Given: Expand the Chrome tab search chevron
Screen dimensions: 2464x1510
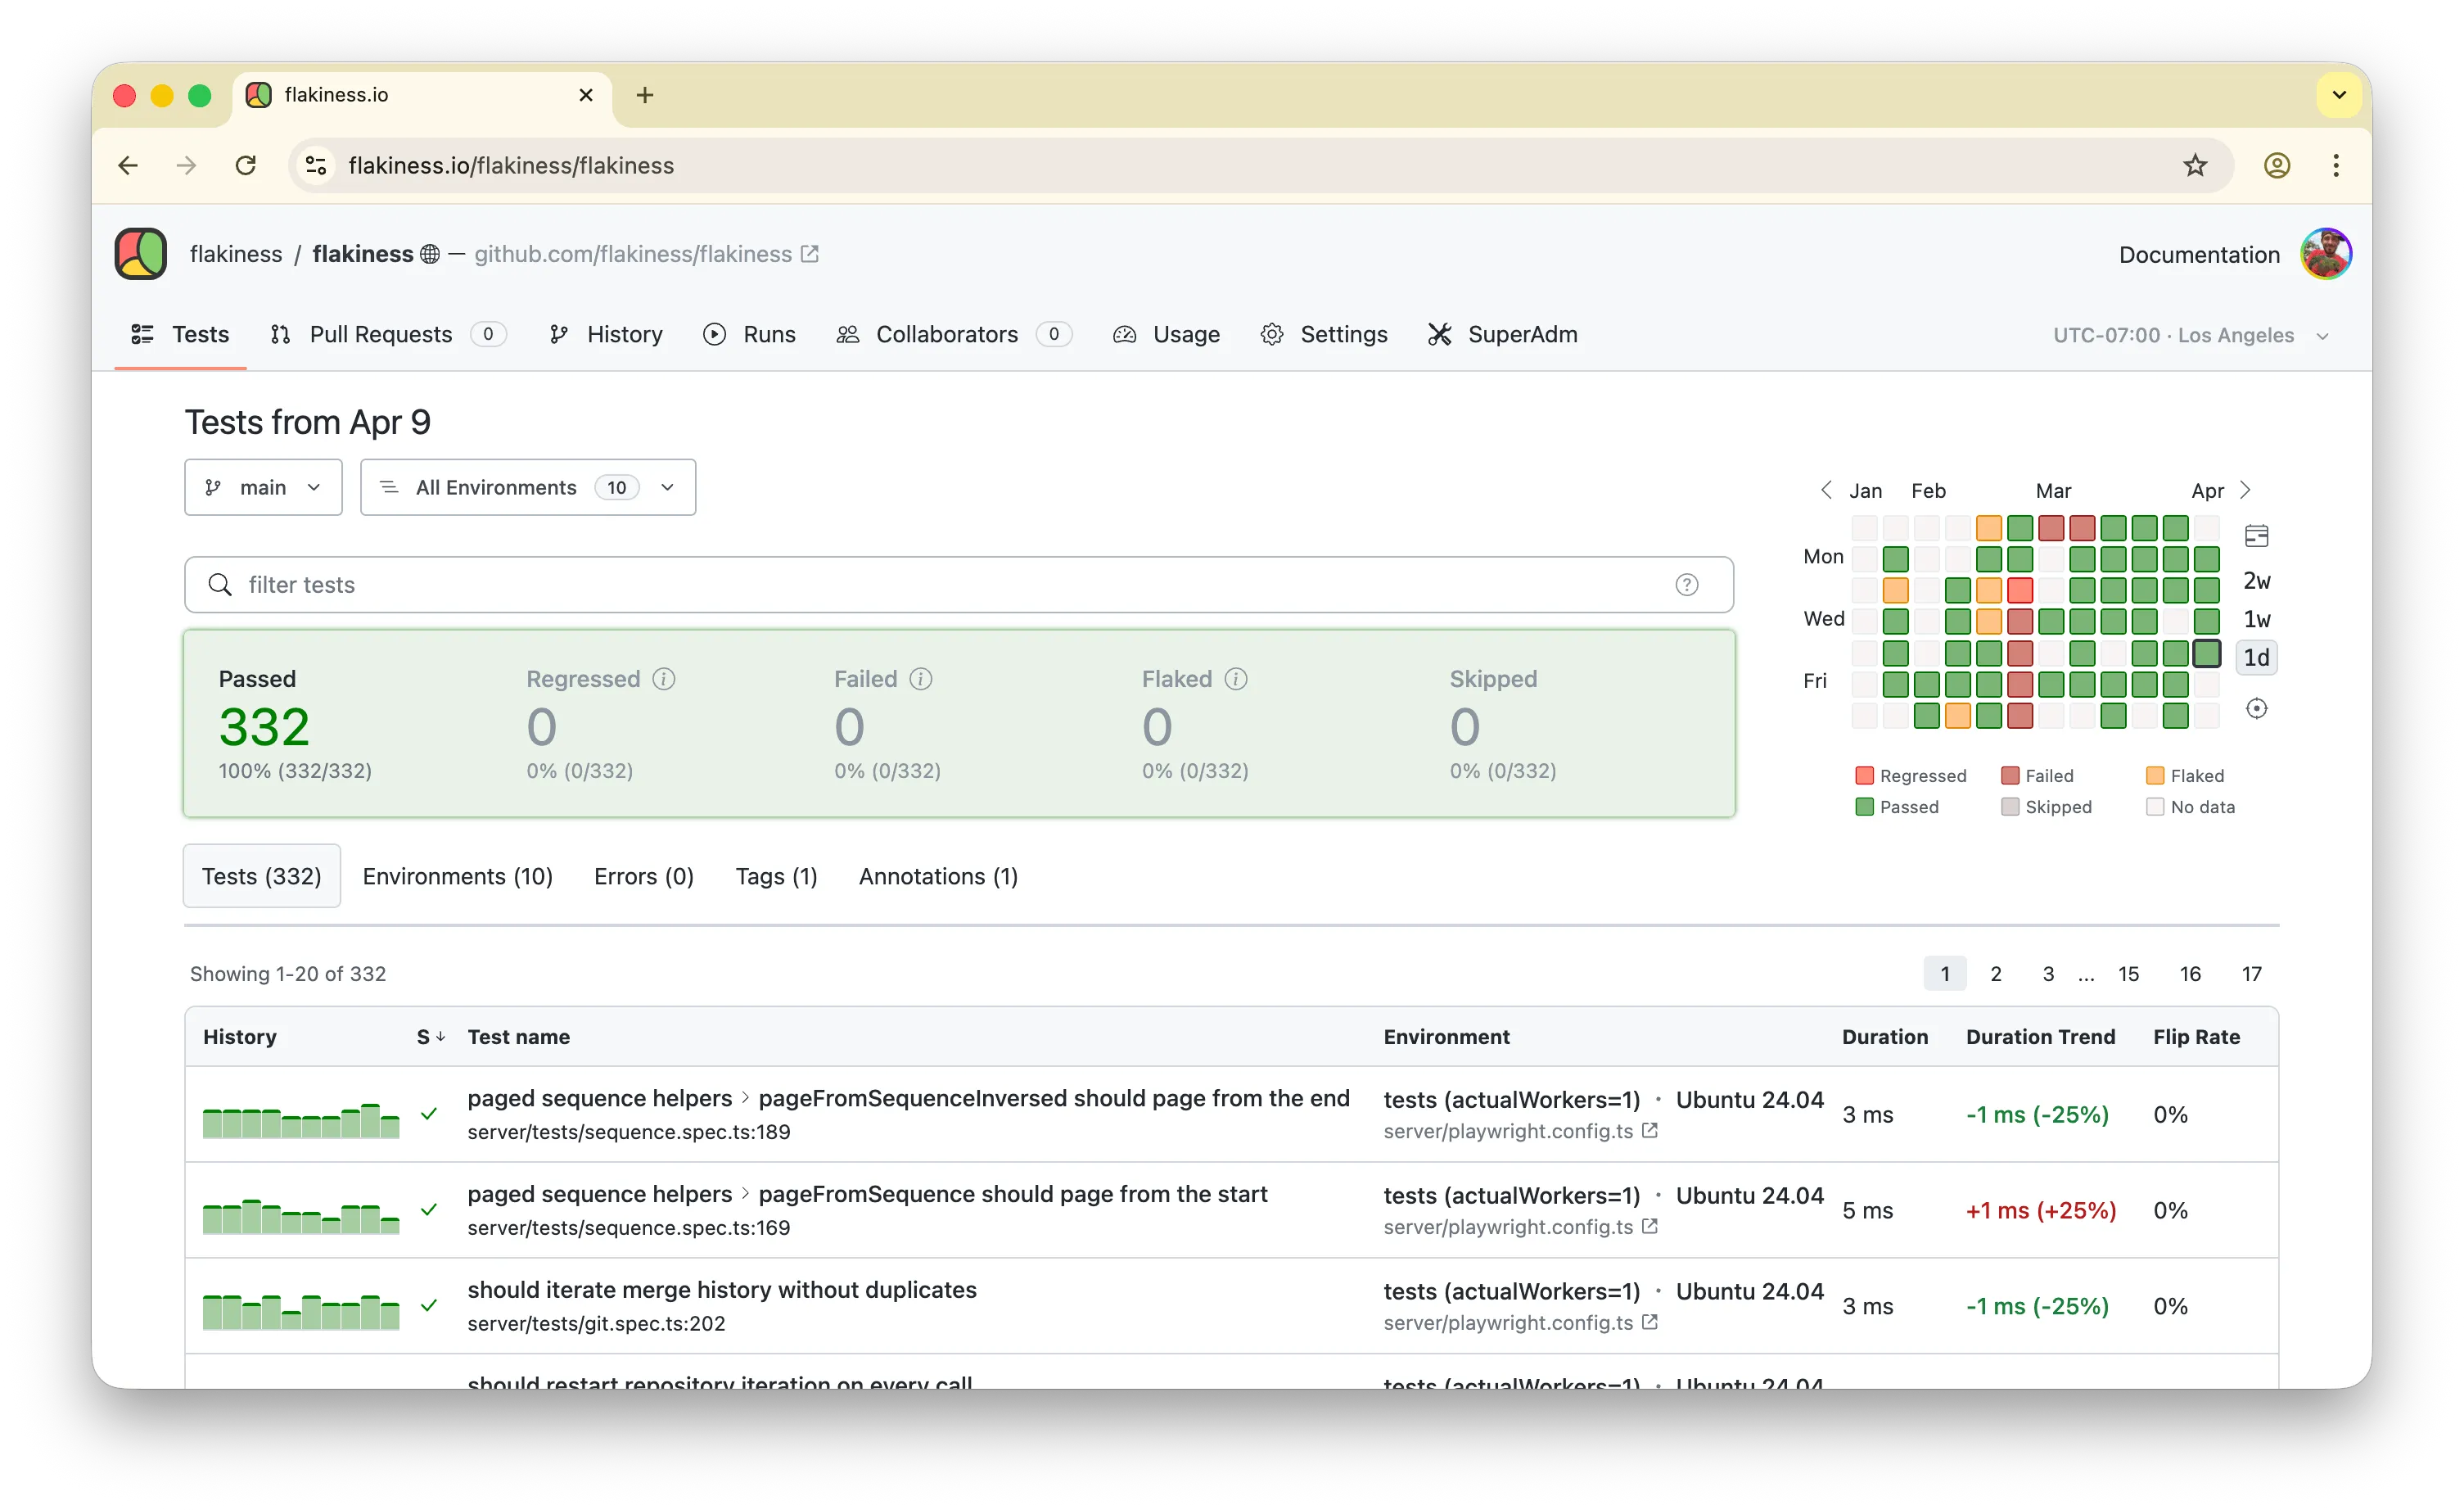Looking at the screenshot, I should point(2339,95).
